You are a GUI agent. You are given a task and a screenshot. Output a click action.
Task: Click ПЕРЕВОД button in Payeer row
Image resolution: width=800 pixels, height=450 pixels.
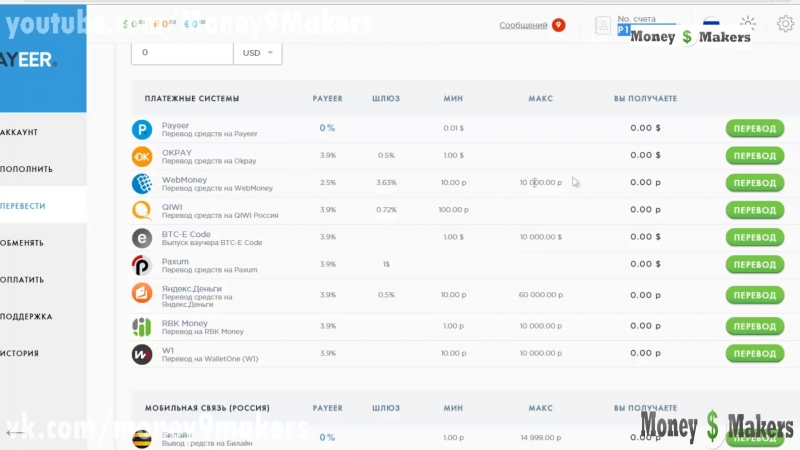coord(755,129)
